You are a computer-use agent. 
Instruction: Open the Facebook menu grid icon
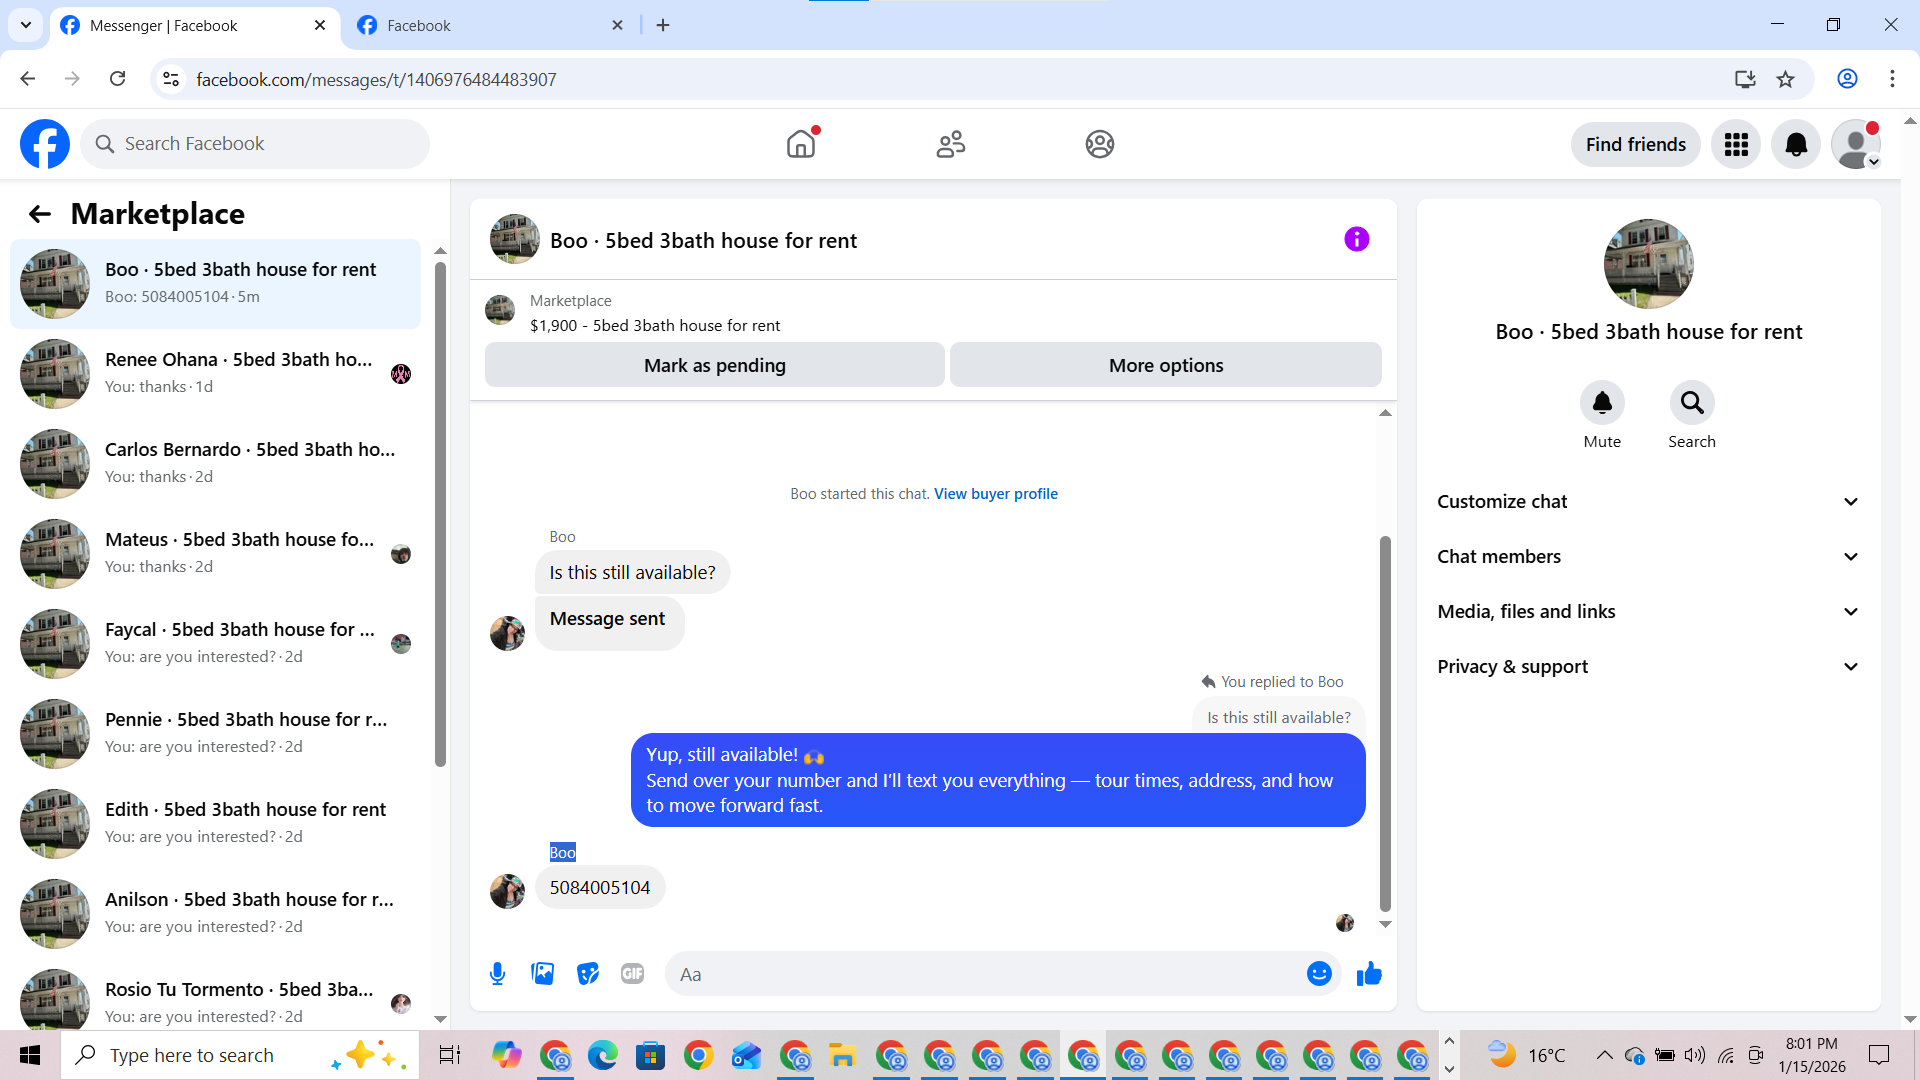click(1736, 145)
